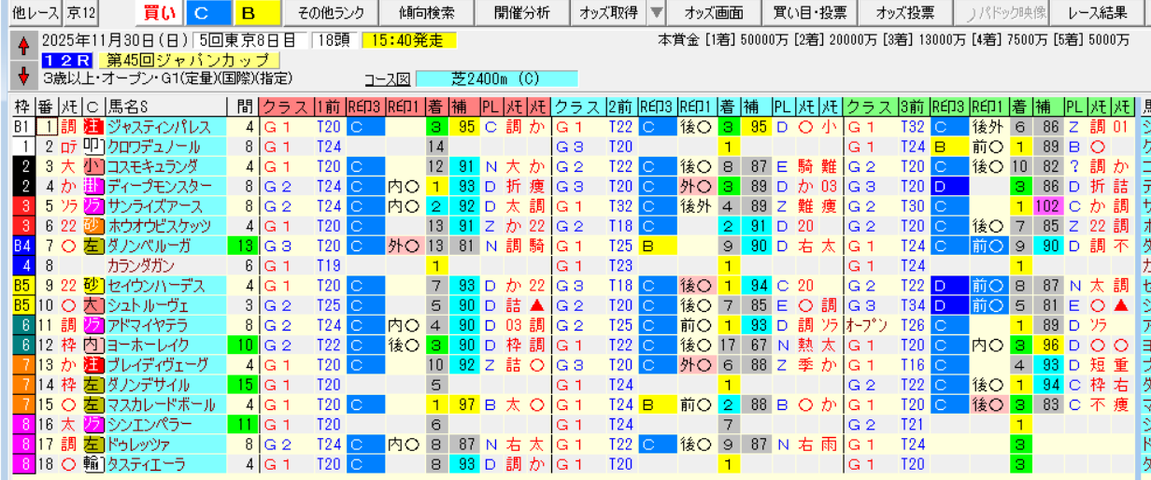Screen dimensions: 1151x480
Task: Click the green 15 interval cell for ダノンデサイル
Action: tap(244, 384)
